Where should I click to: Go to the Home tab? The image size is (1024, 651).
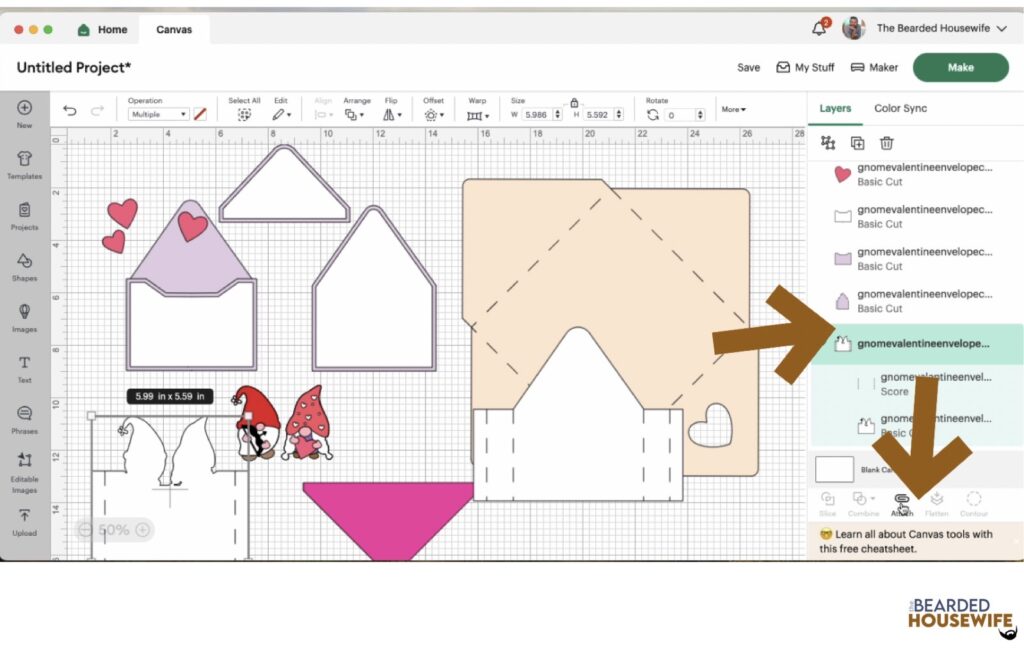coord(103,29)
